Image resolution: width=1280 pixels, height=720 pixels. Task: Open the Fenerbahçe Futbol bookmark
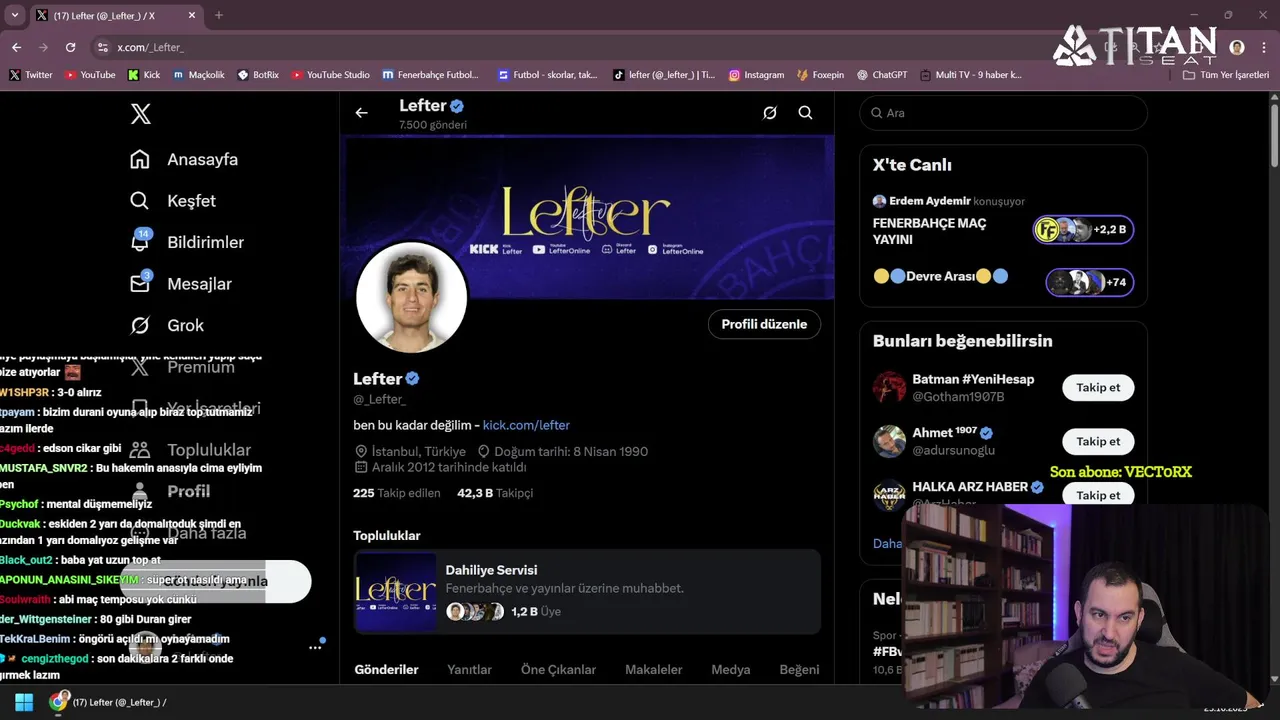pos(430,75)
